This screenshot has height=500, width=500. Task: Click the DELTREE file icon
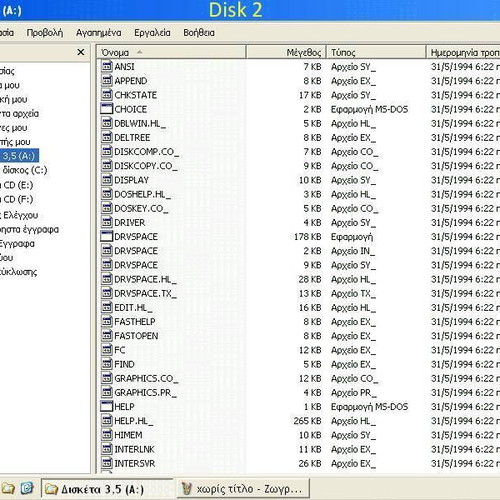click(x=106, y=137)
